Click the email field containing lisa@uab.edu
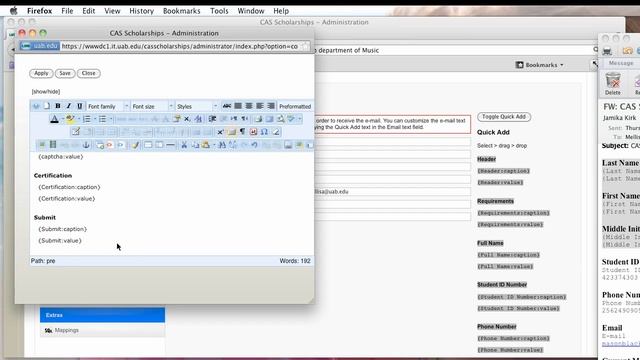The image size is (640, 360). 392,191
